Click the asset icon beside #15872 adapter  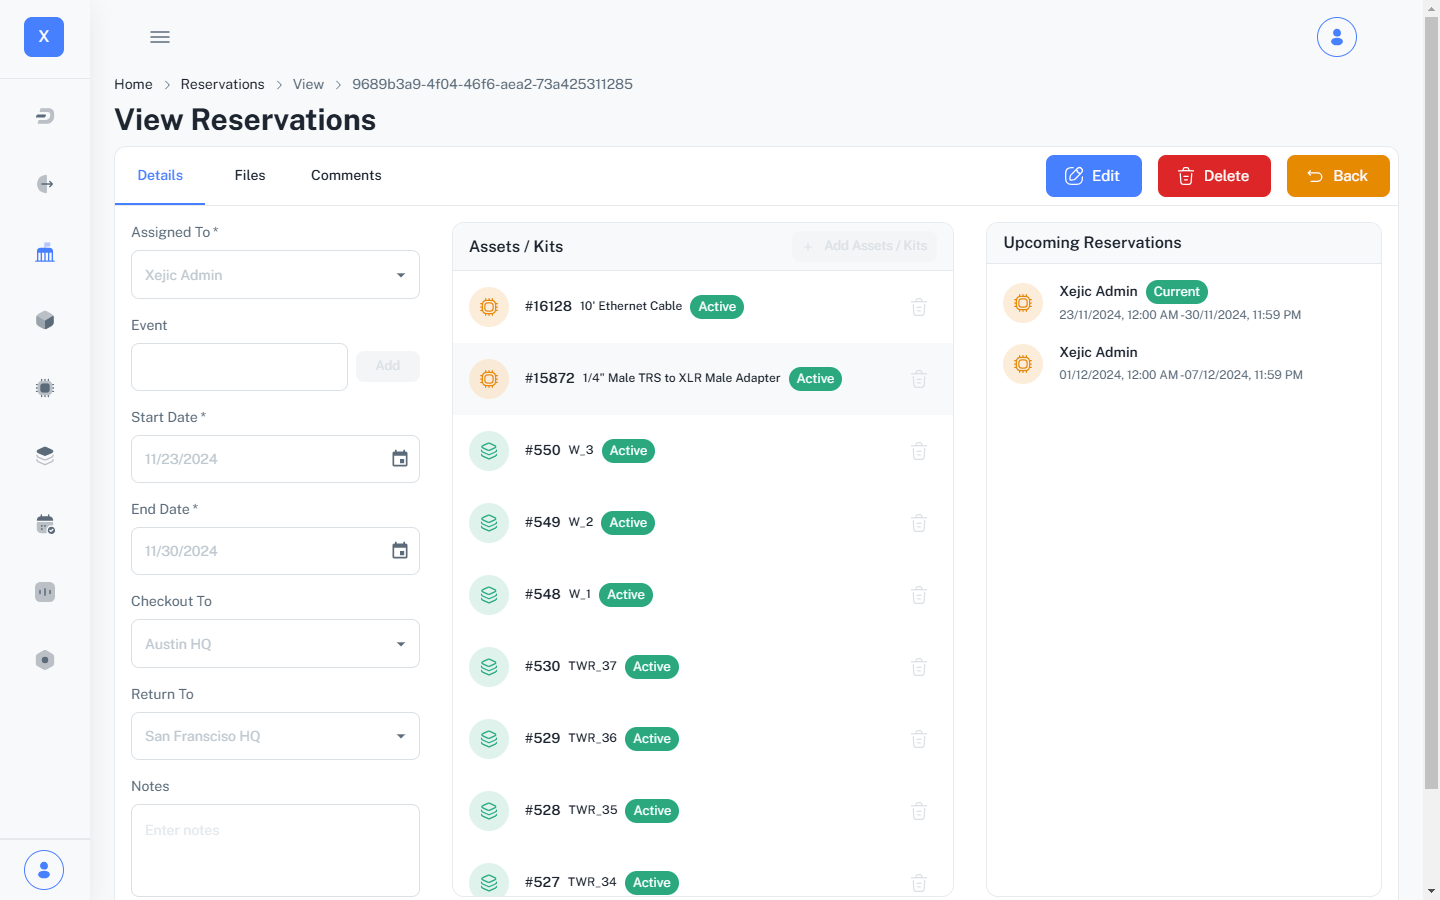489,379
